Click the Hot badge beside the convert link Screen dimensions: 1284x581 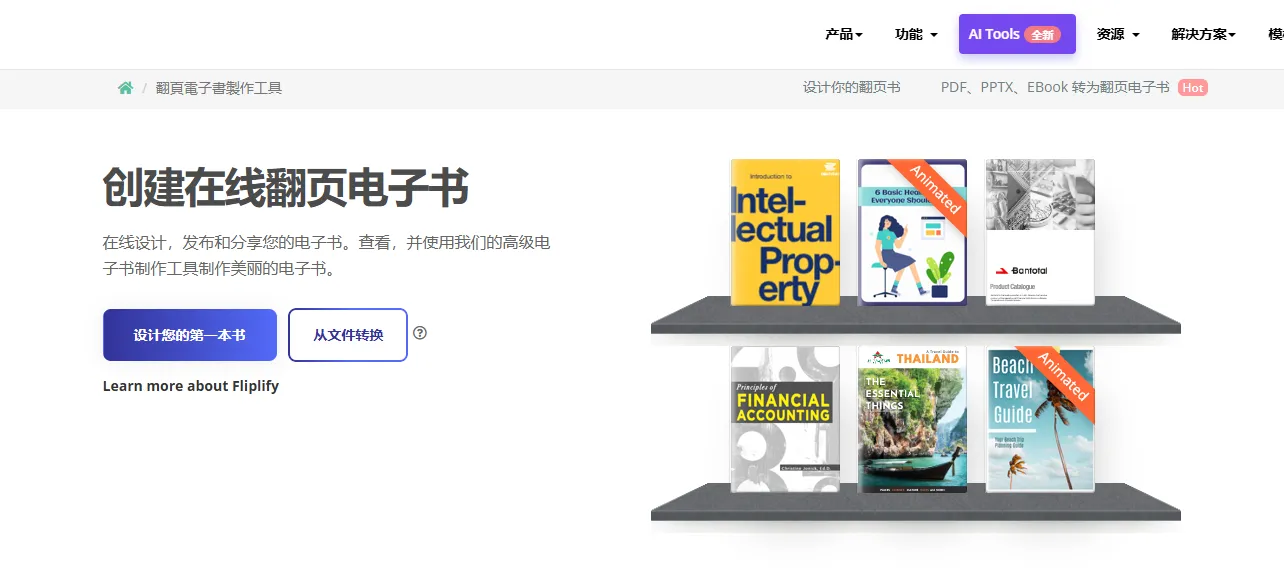pos(1192,88)
